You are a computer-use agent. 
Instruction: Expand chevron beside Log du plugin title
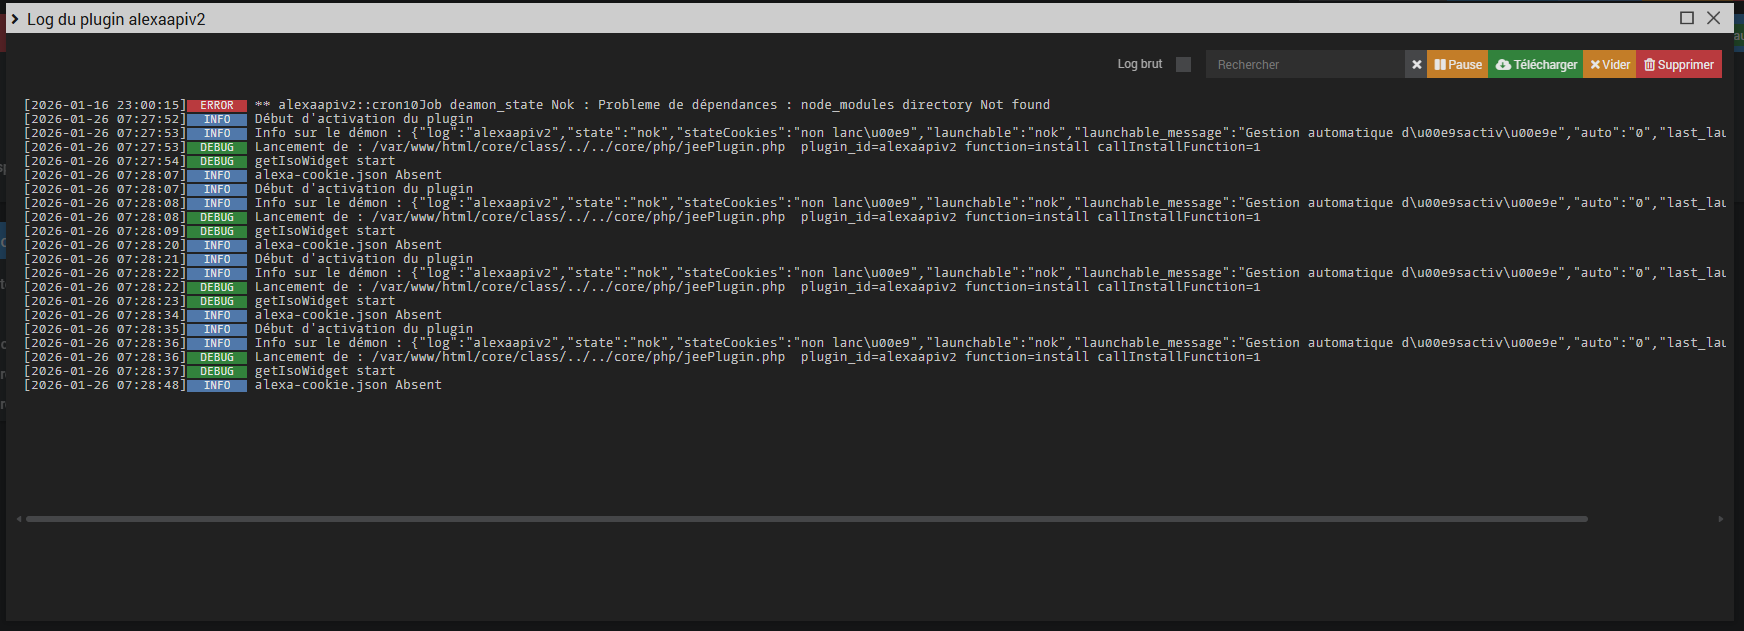pyautogui.click(x=15, y=19)
